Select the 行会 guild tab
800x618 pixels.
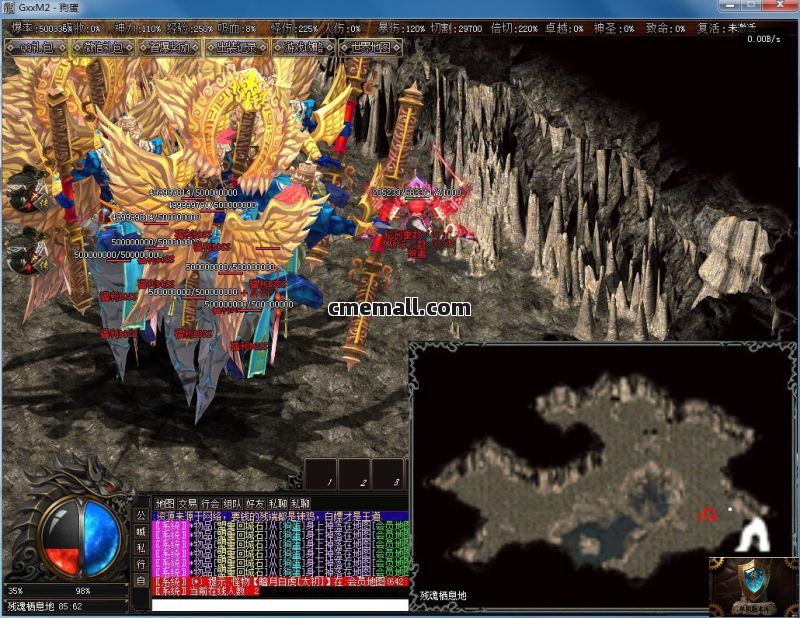[x=211, y=503]
